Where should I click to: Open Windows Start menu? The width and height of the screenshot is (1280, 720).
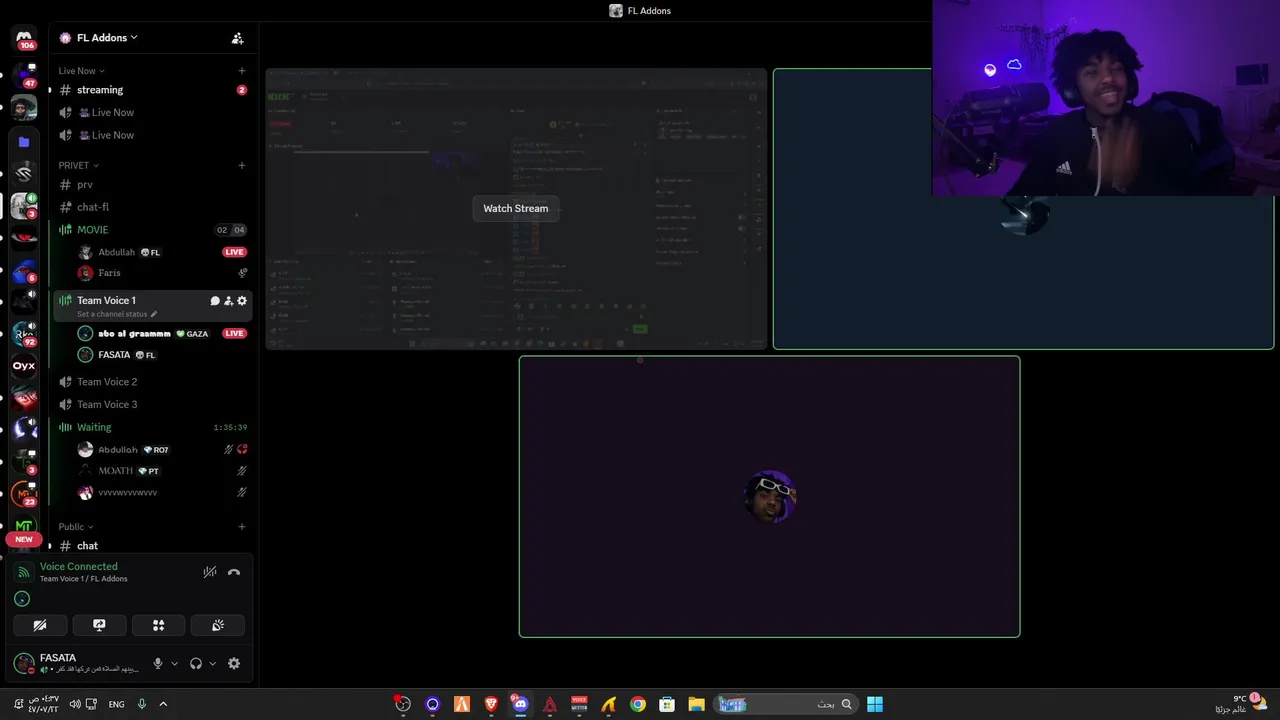875,704
